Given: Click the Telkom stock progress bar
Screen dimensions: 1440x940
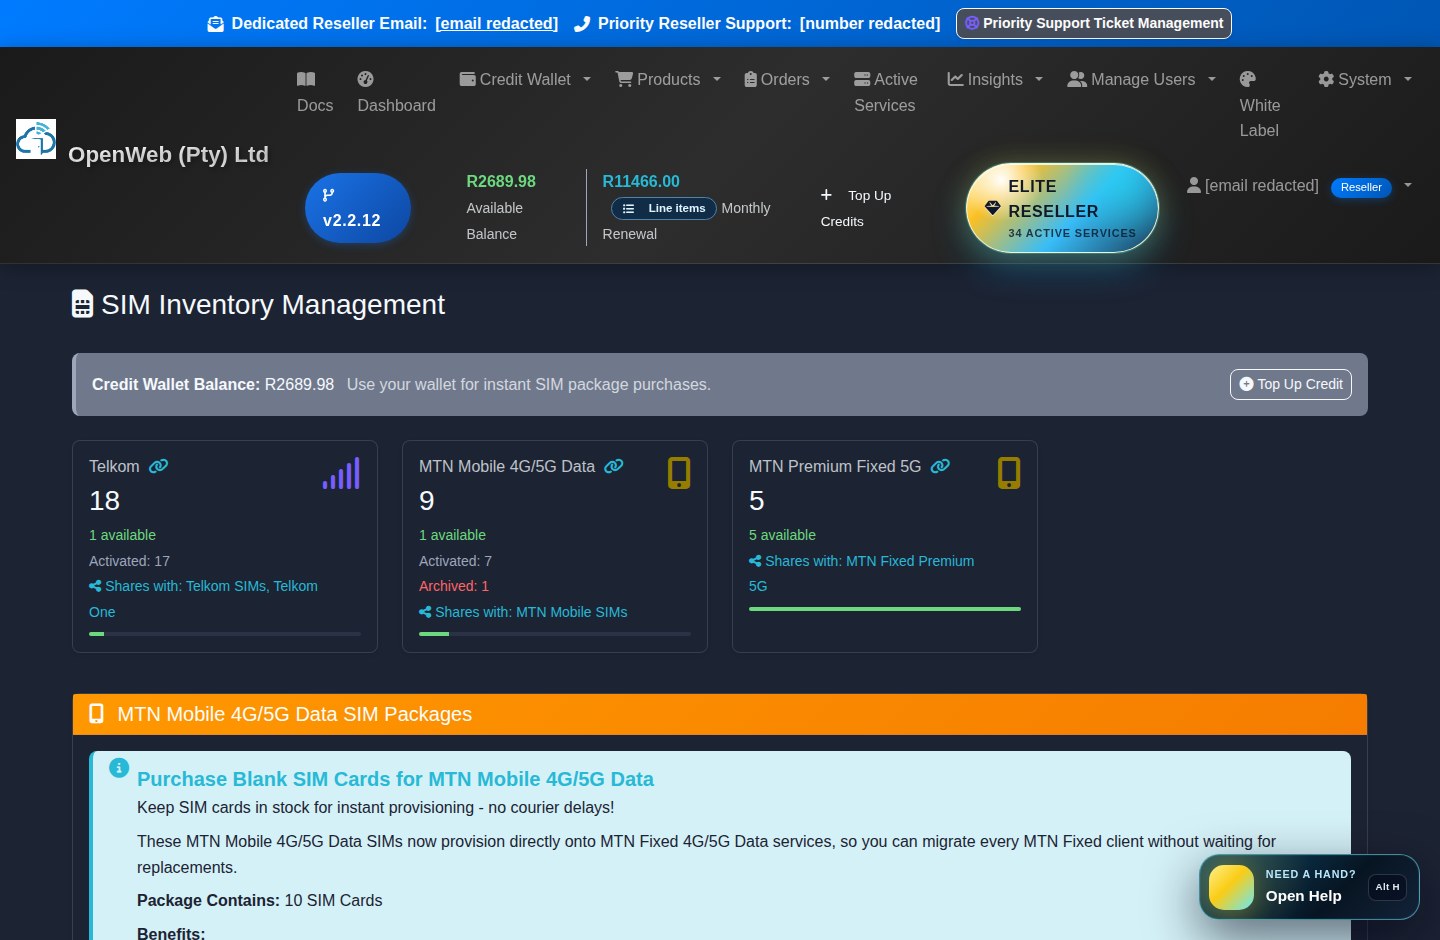Looking at the screenshot, I should pos(225,634).
